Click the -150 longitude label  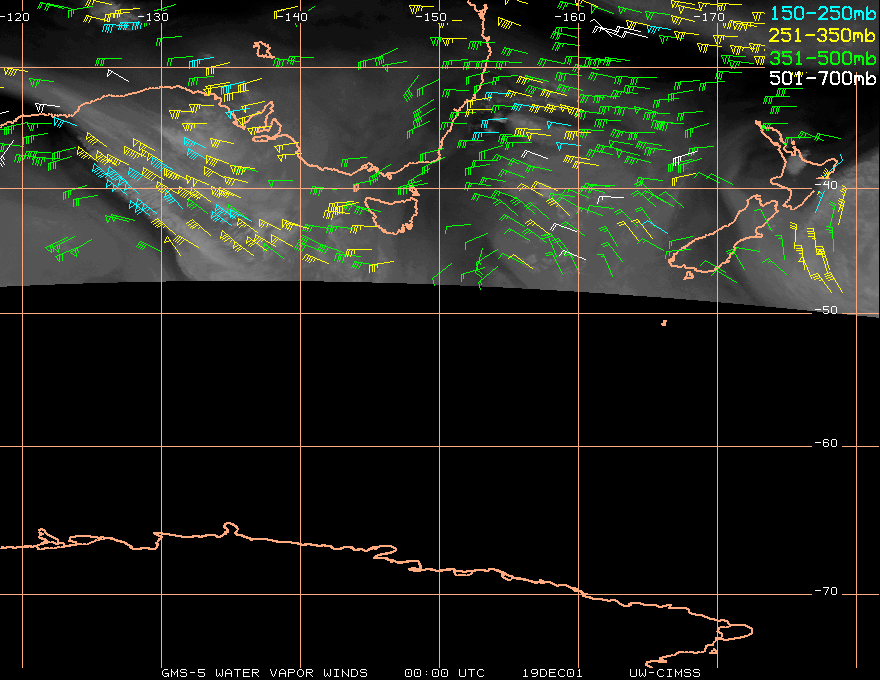(431, 17)
